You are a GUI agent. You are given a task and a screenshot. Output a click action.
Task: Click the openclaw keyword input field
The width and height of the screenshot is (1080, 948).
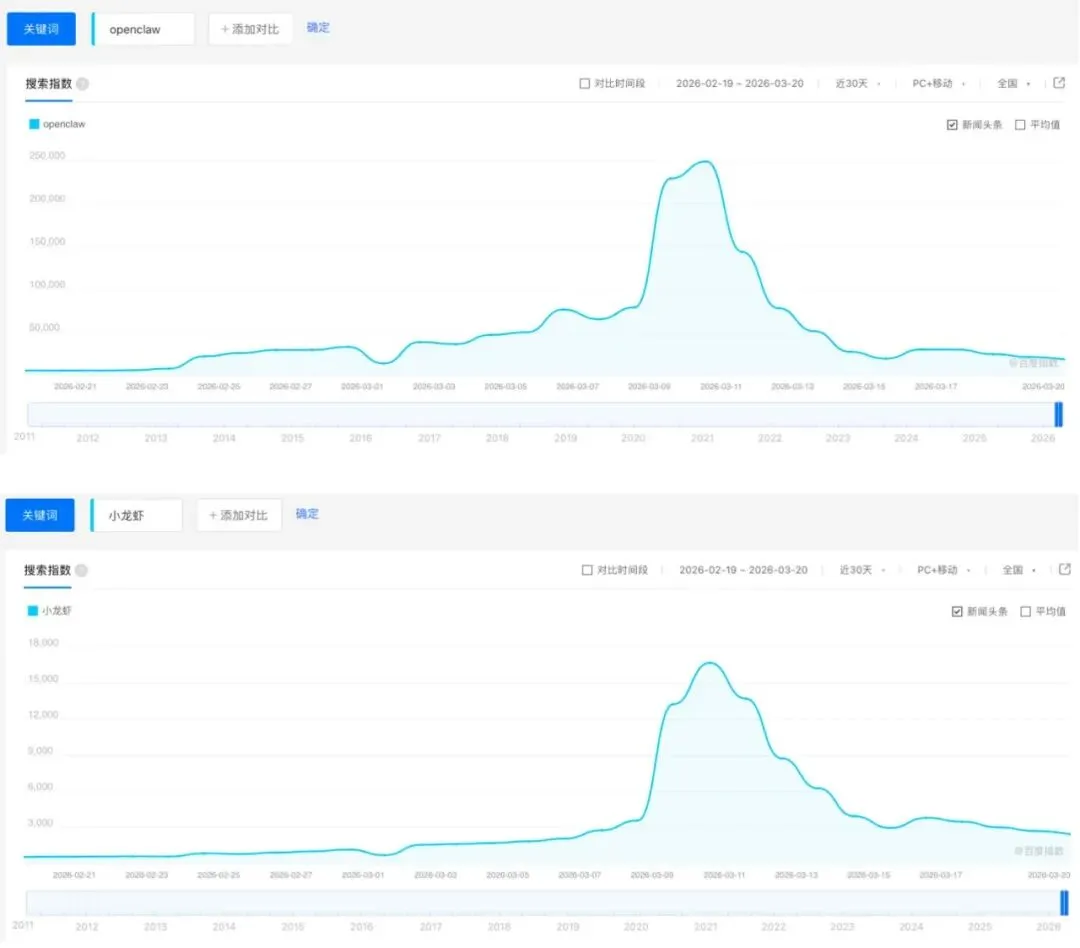(x=143, y=29)
